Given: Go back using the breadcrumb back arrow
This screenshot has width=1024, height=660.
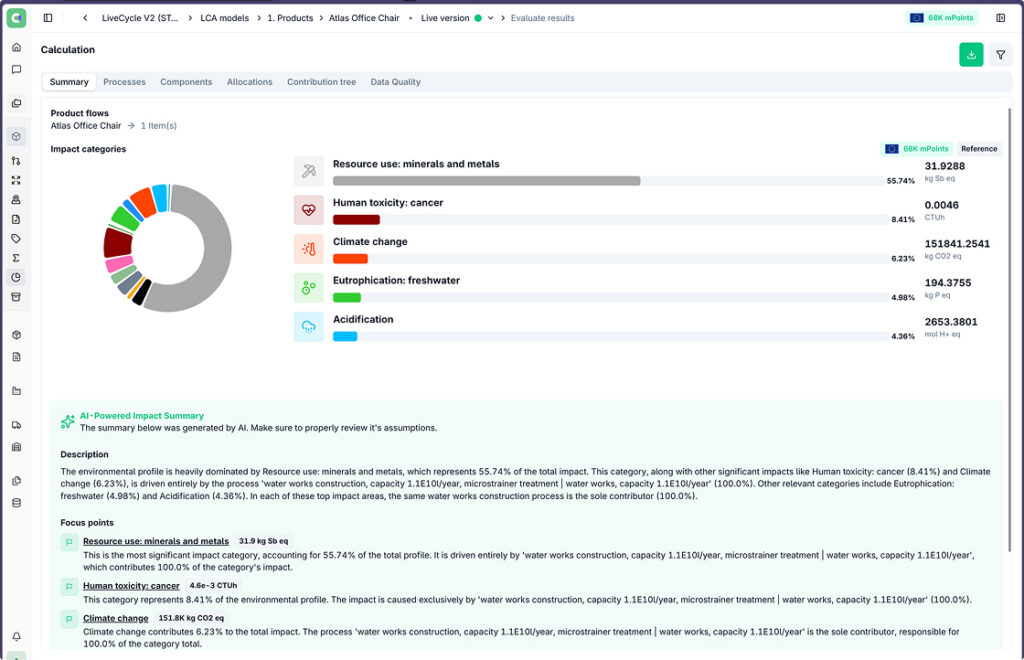Looking at the screenshot, I should (85, 18).
